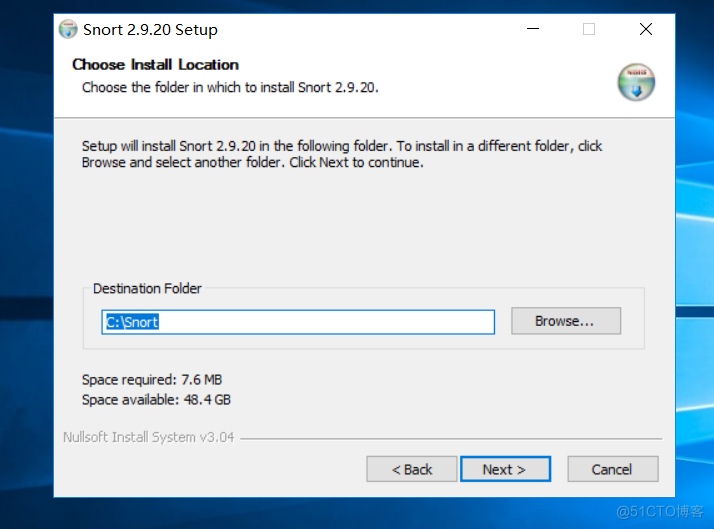
Task: Cancel the Snort installation
Action: (612, 469)
